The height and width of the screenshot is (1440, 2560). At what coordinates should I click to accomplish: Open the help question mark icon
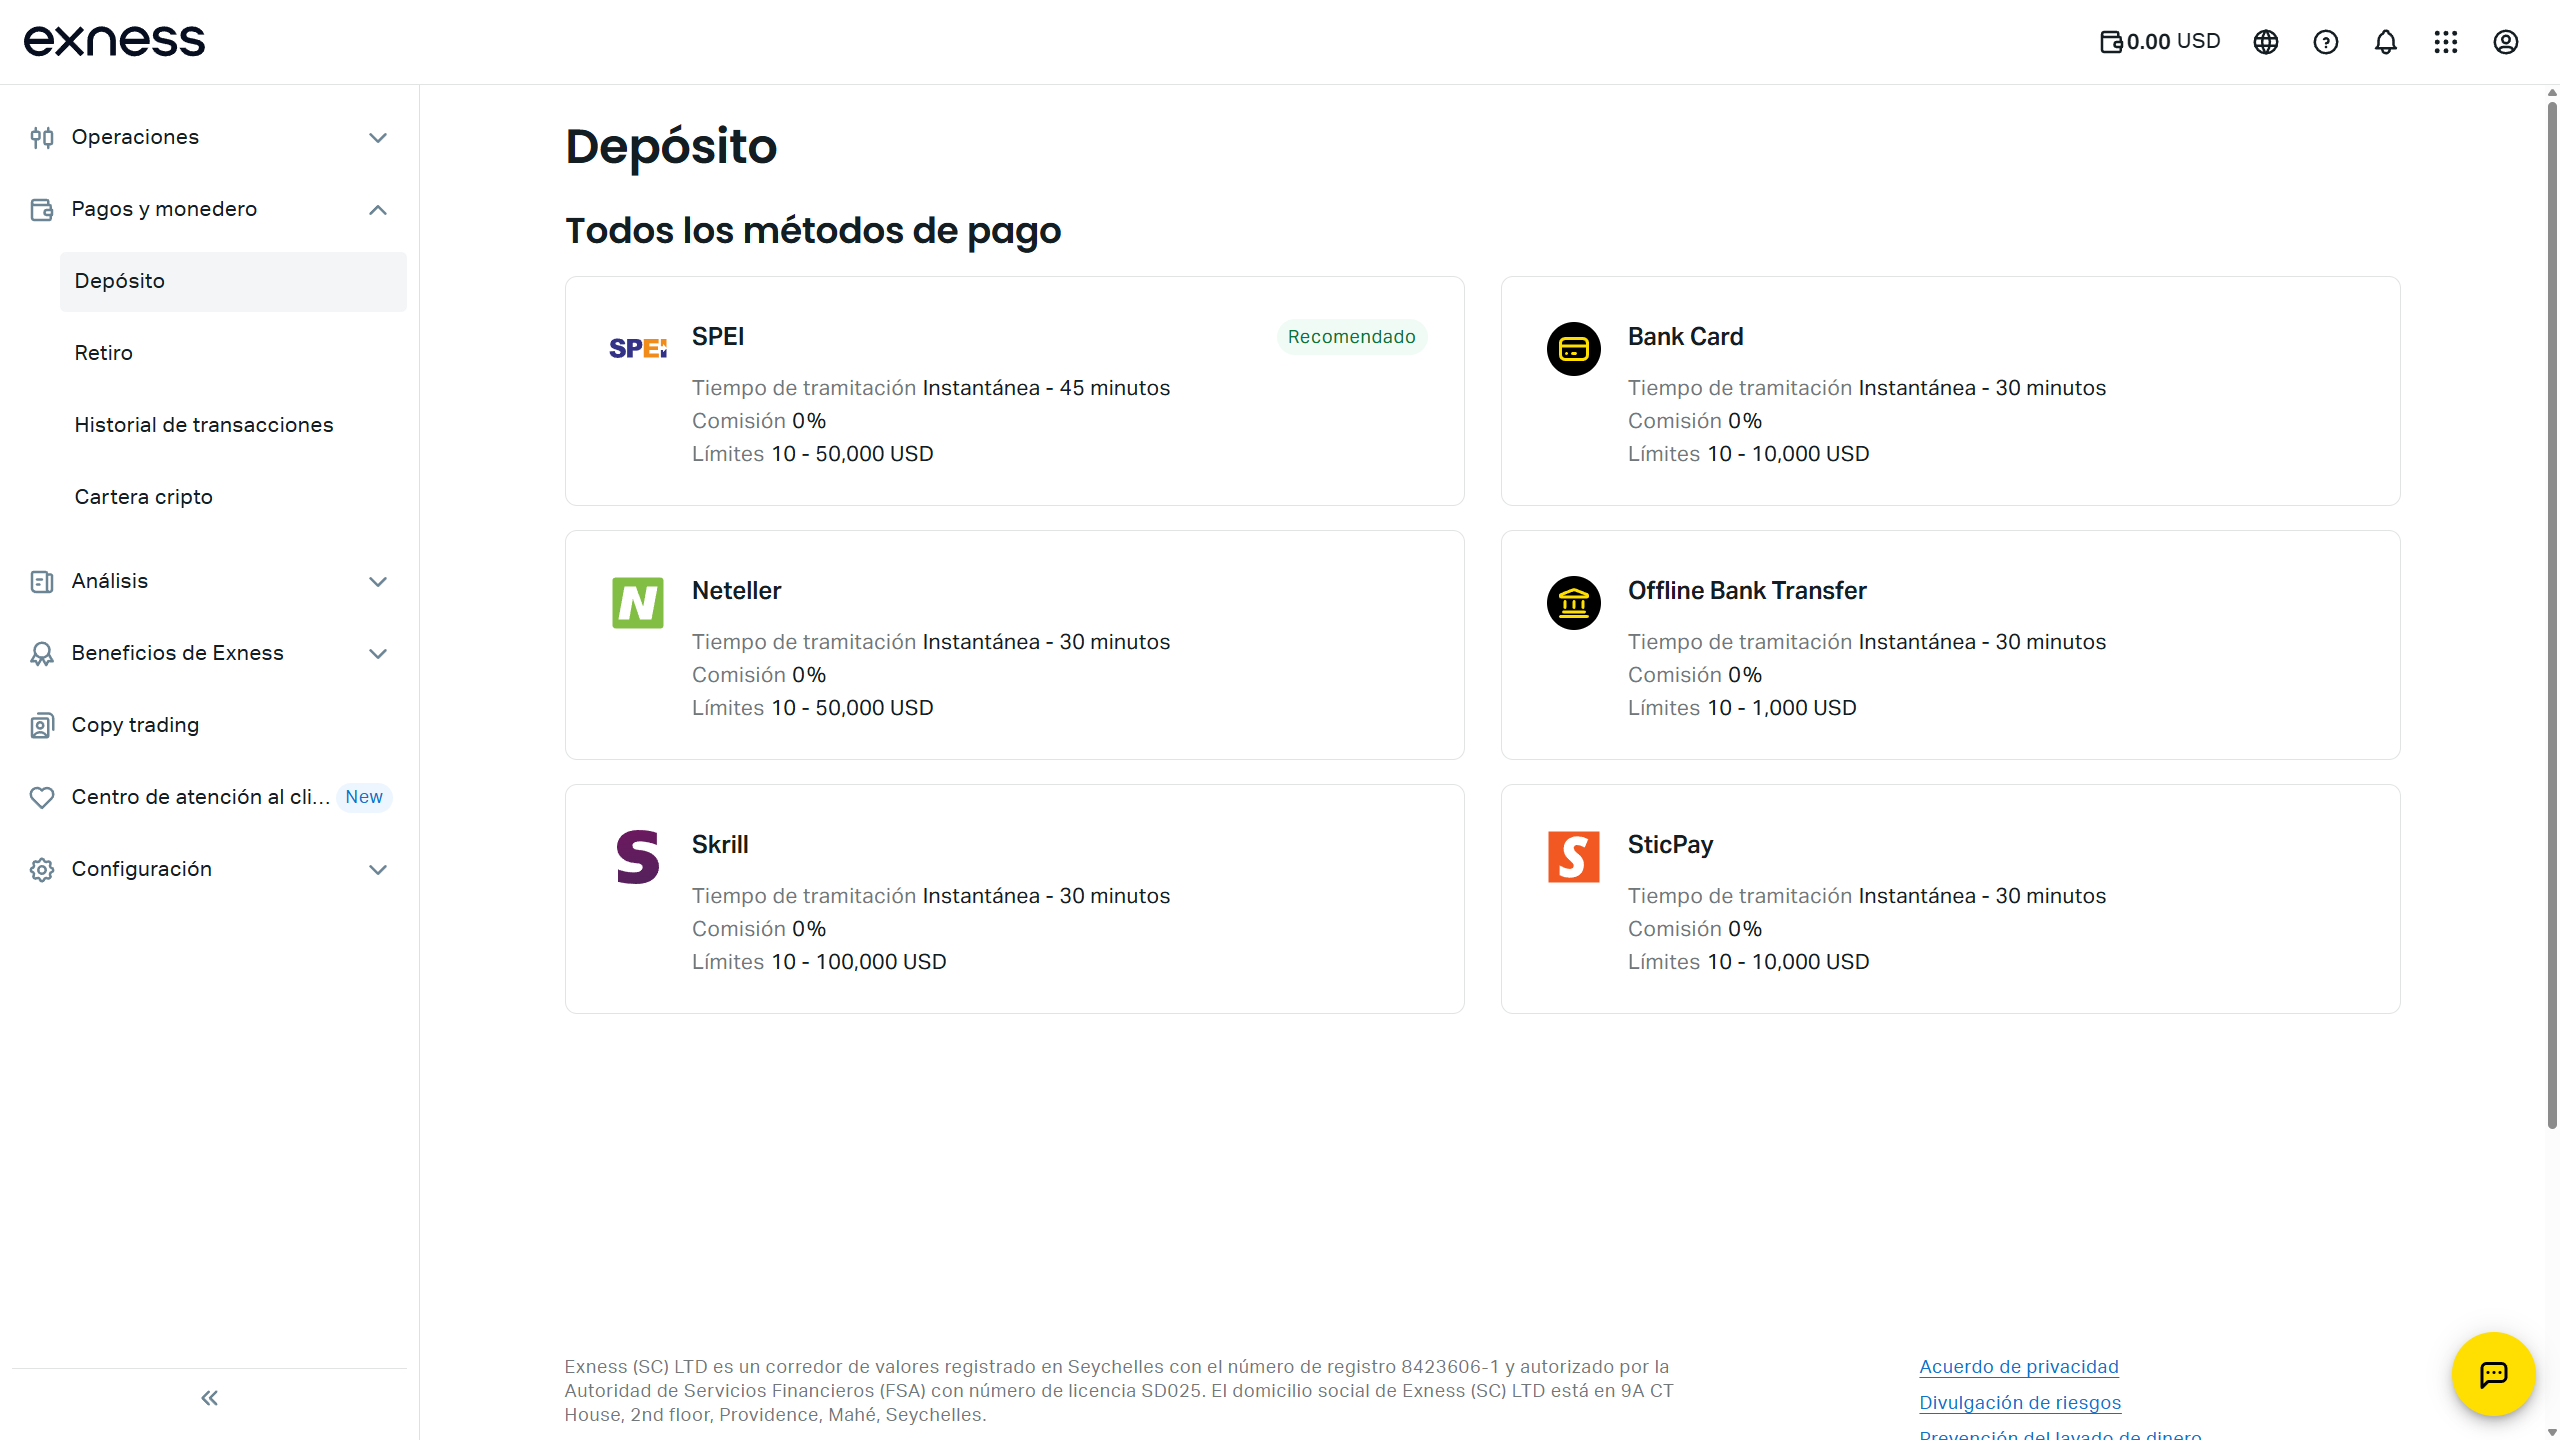coord(2326,42)
